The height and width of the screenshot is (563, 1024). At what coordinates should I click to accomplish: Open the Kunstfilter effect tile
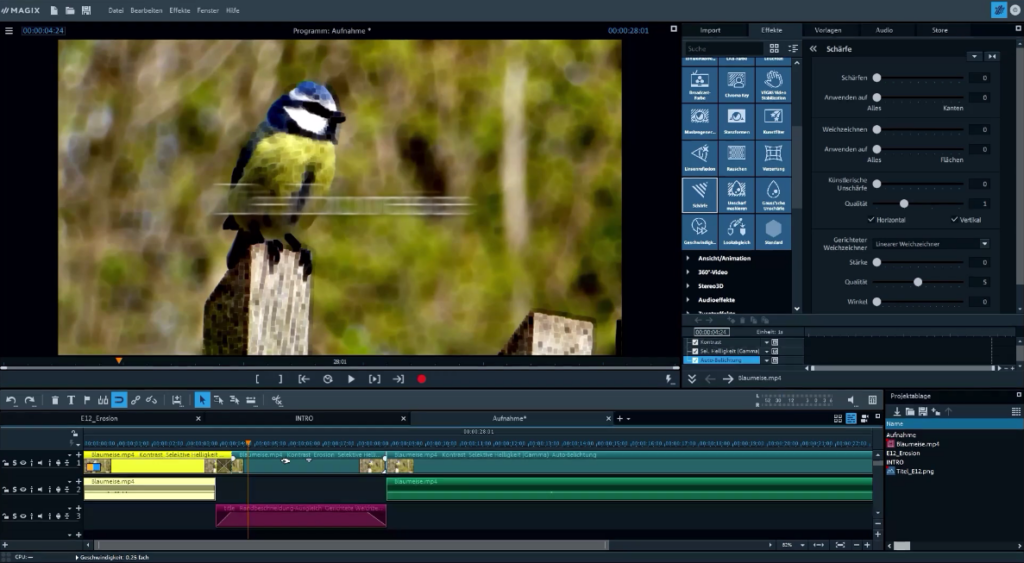(773, 121)
